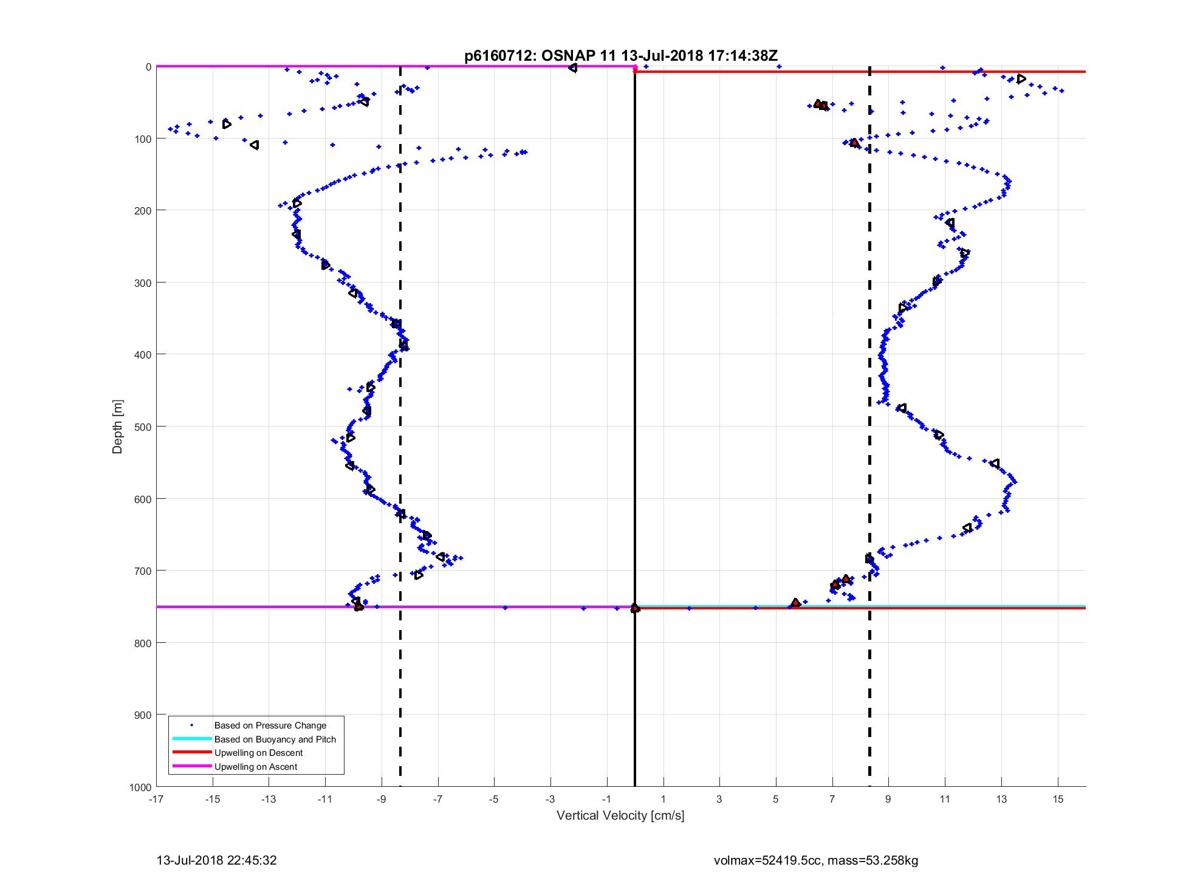This screenshot has height=885, width=1200.
Task: Click the positive 1 velocity tick label
Action: [x=663, y=800]
